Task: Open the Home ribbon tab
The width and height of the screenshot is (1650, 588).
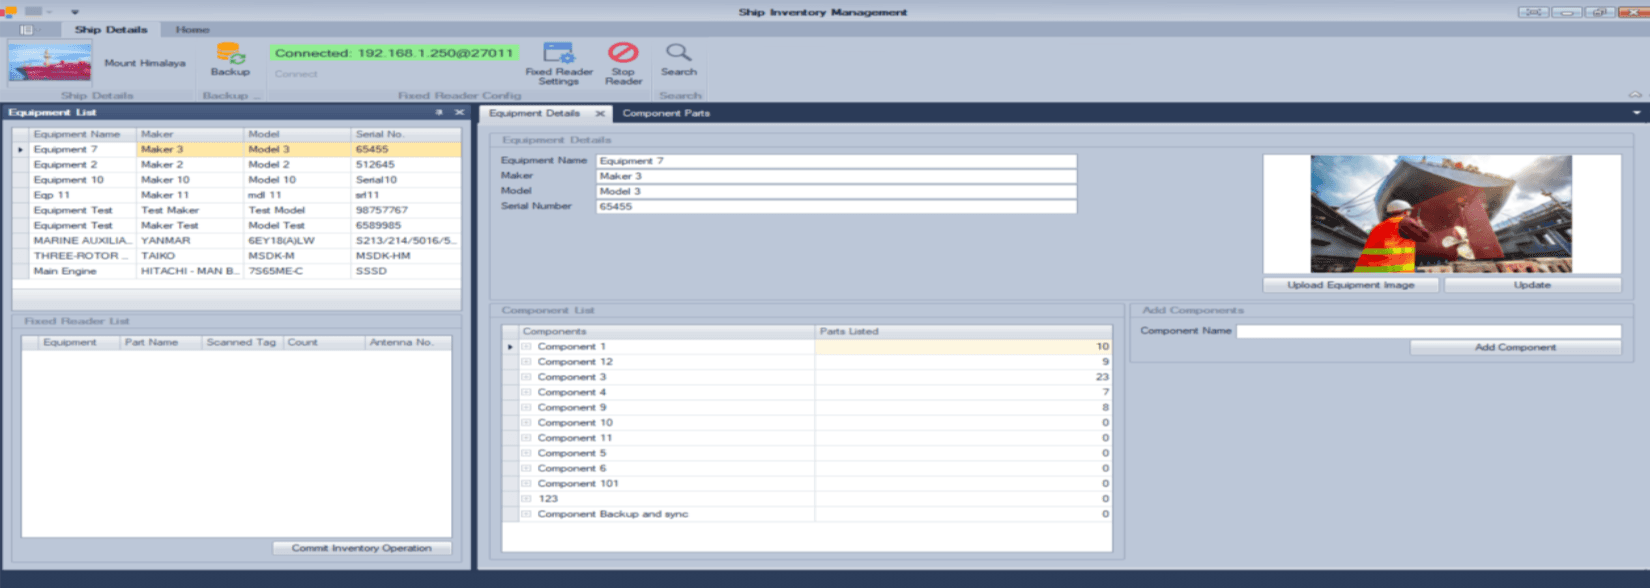Action: 192,30
